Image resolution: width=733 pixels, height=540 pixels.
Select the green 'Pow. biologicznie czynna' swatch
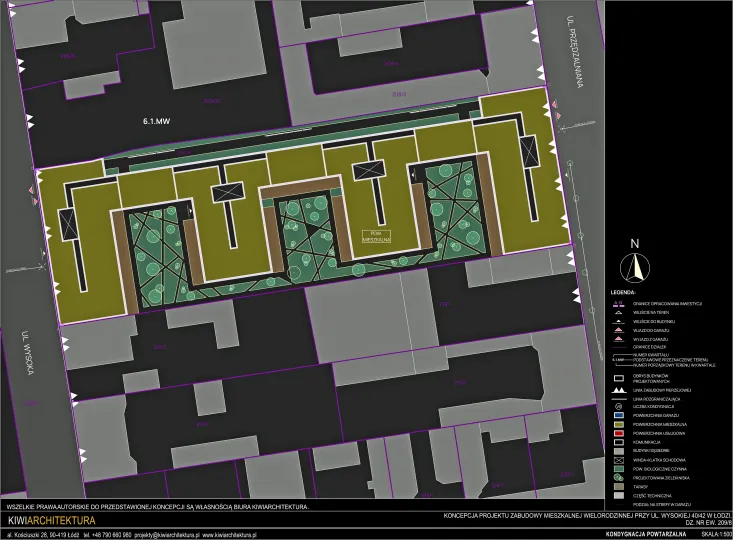(x=619, y=468)
